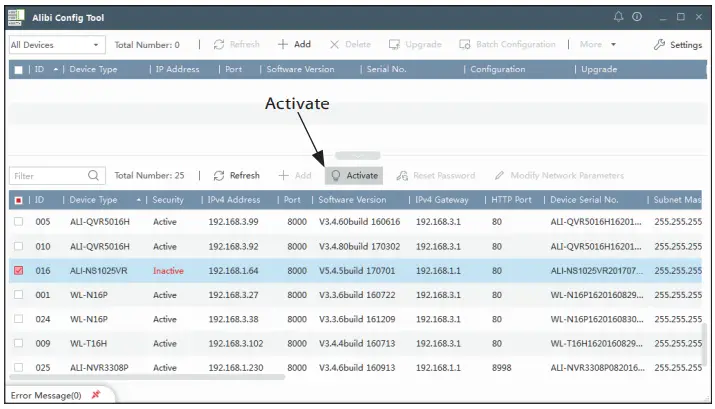Check the box for device 024
The width and height of the screenshot is (715, 409).
click(18, 319)
